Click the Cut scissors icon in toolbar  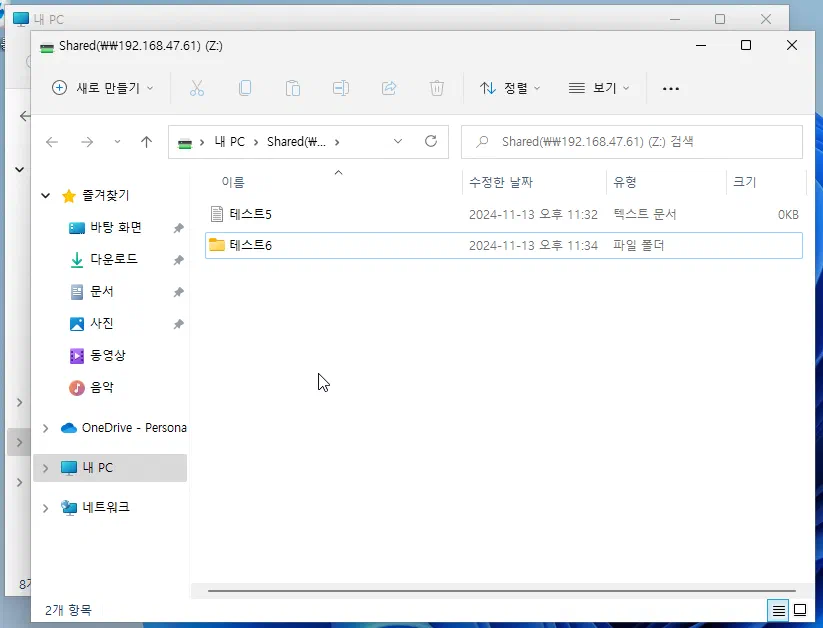point(196,88)
